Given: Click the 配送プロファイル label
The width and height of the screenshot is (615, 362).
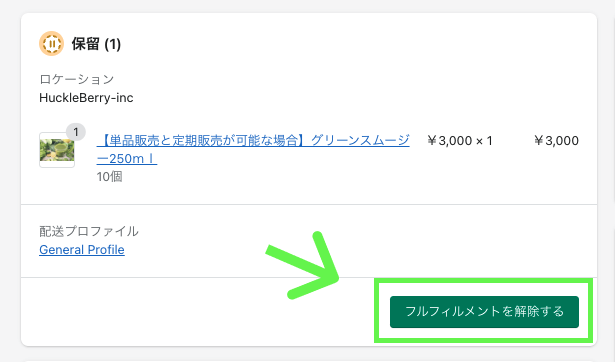Looking at the screenshot, I should [x=89, y=231].
